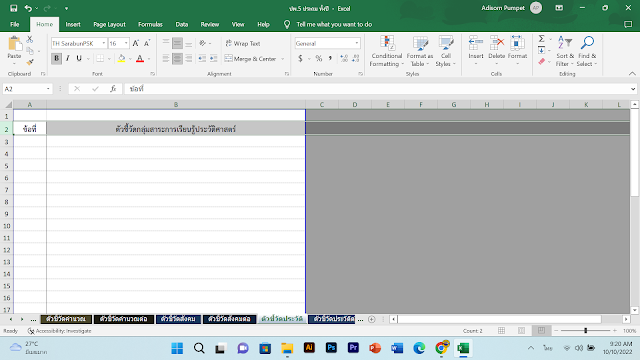The image size is (640, 360).
Task: Click the Delete cells icon
Action: point(497,42)
